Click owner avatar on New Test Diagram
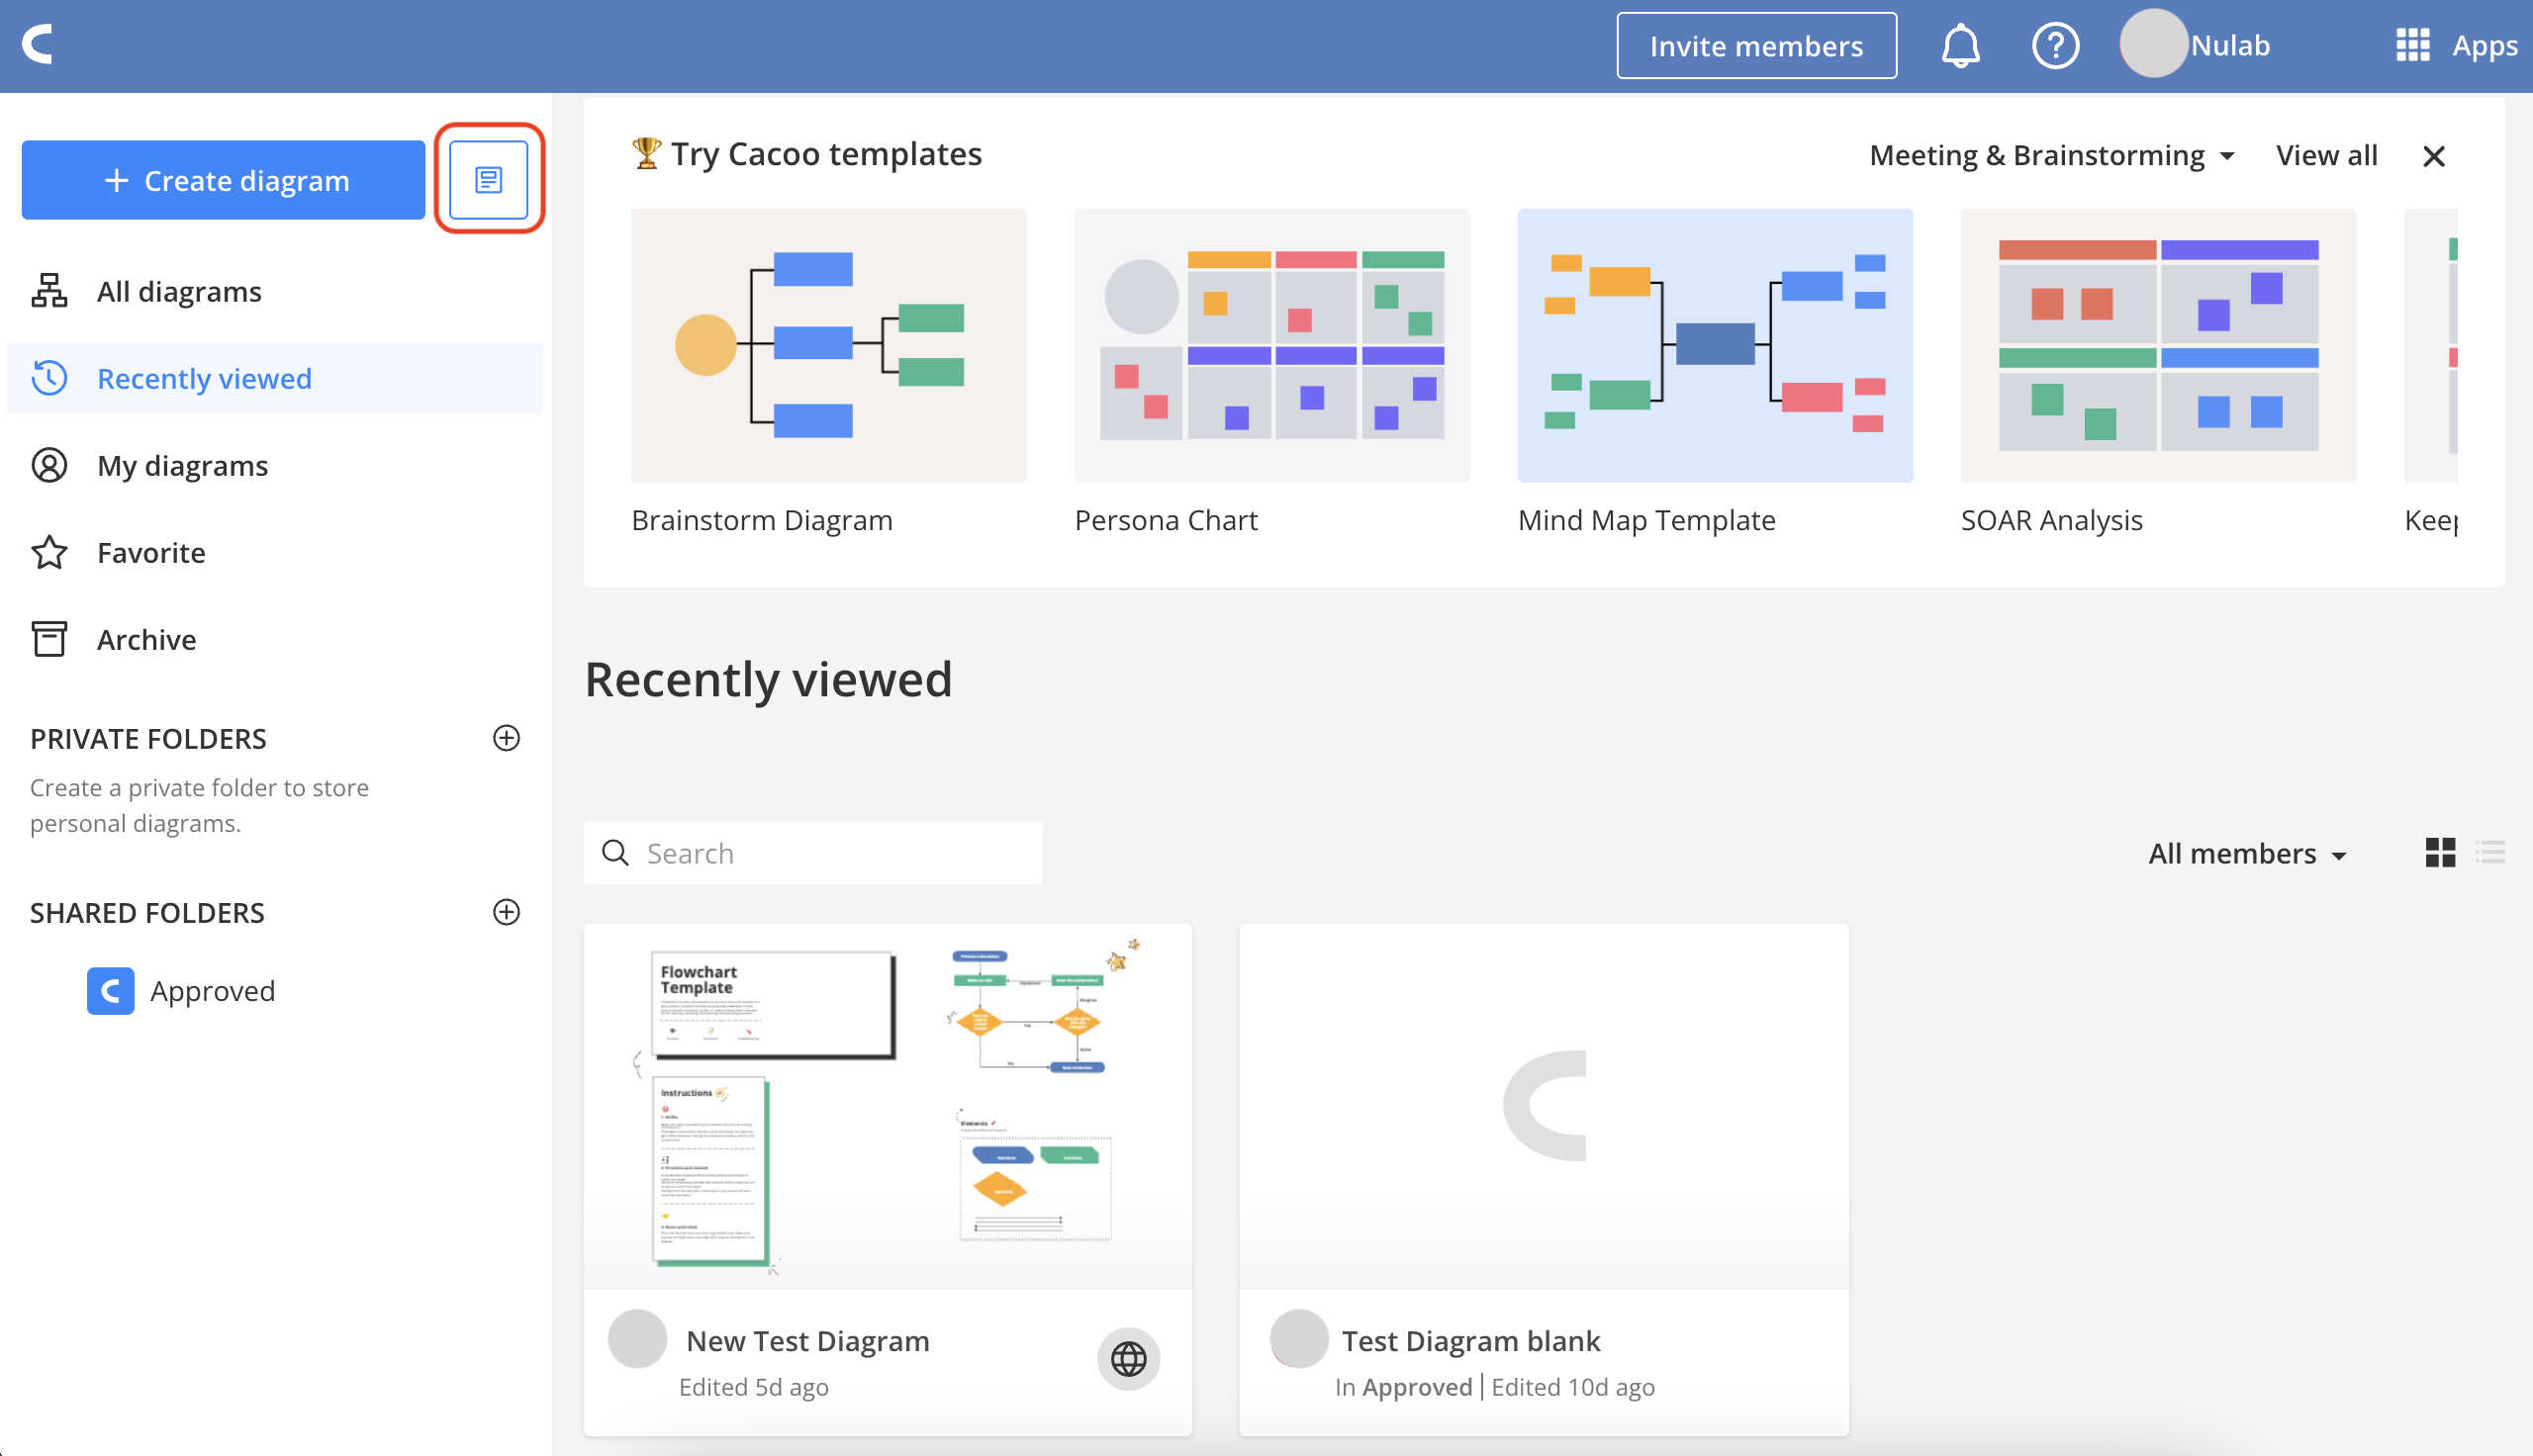This screenshot has width=2533, height=1456. [x=637, y=1339]
